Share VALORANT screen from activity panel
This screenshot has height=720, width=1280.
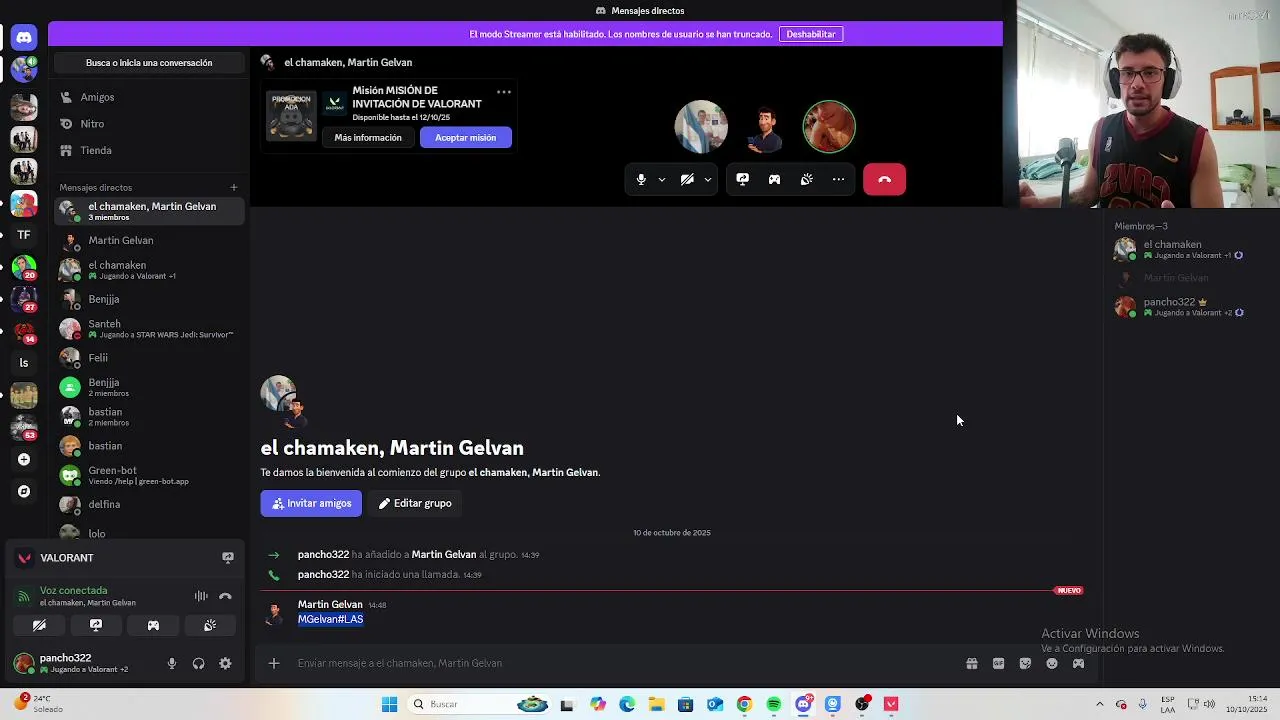click(228, 558)
